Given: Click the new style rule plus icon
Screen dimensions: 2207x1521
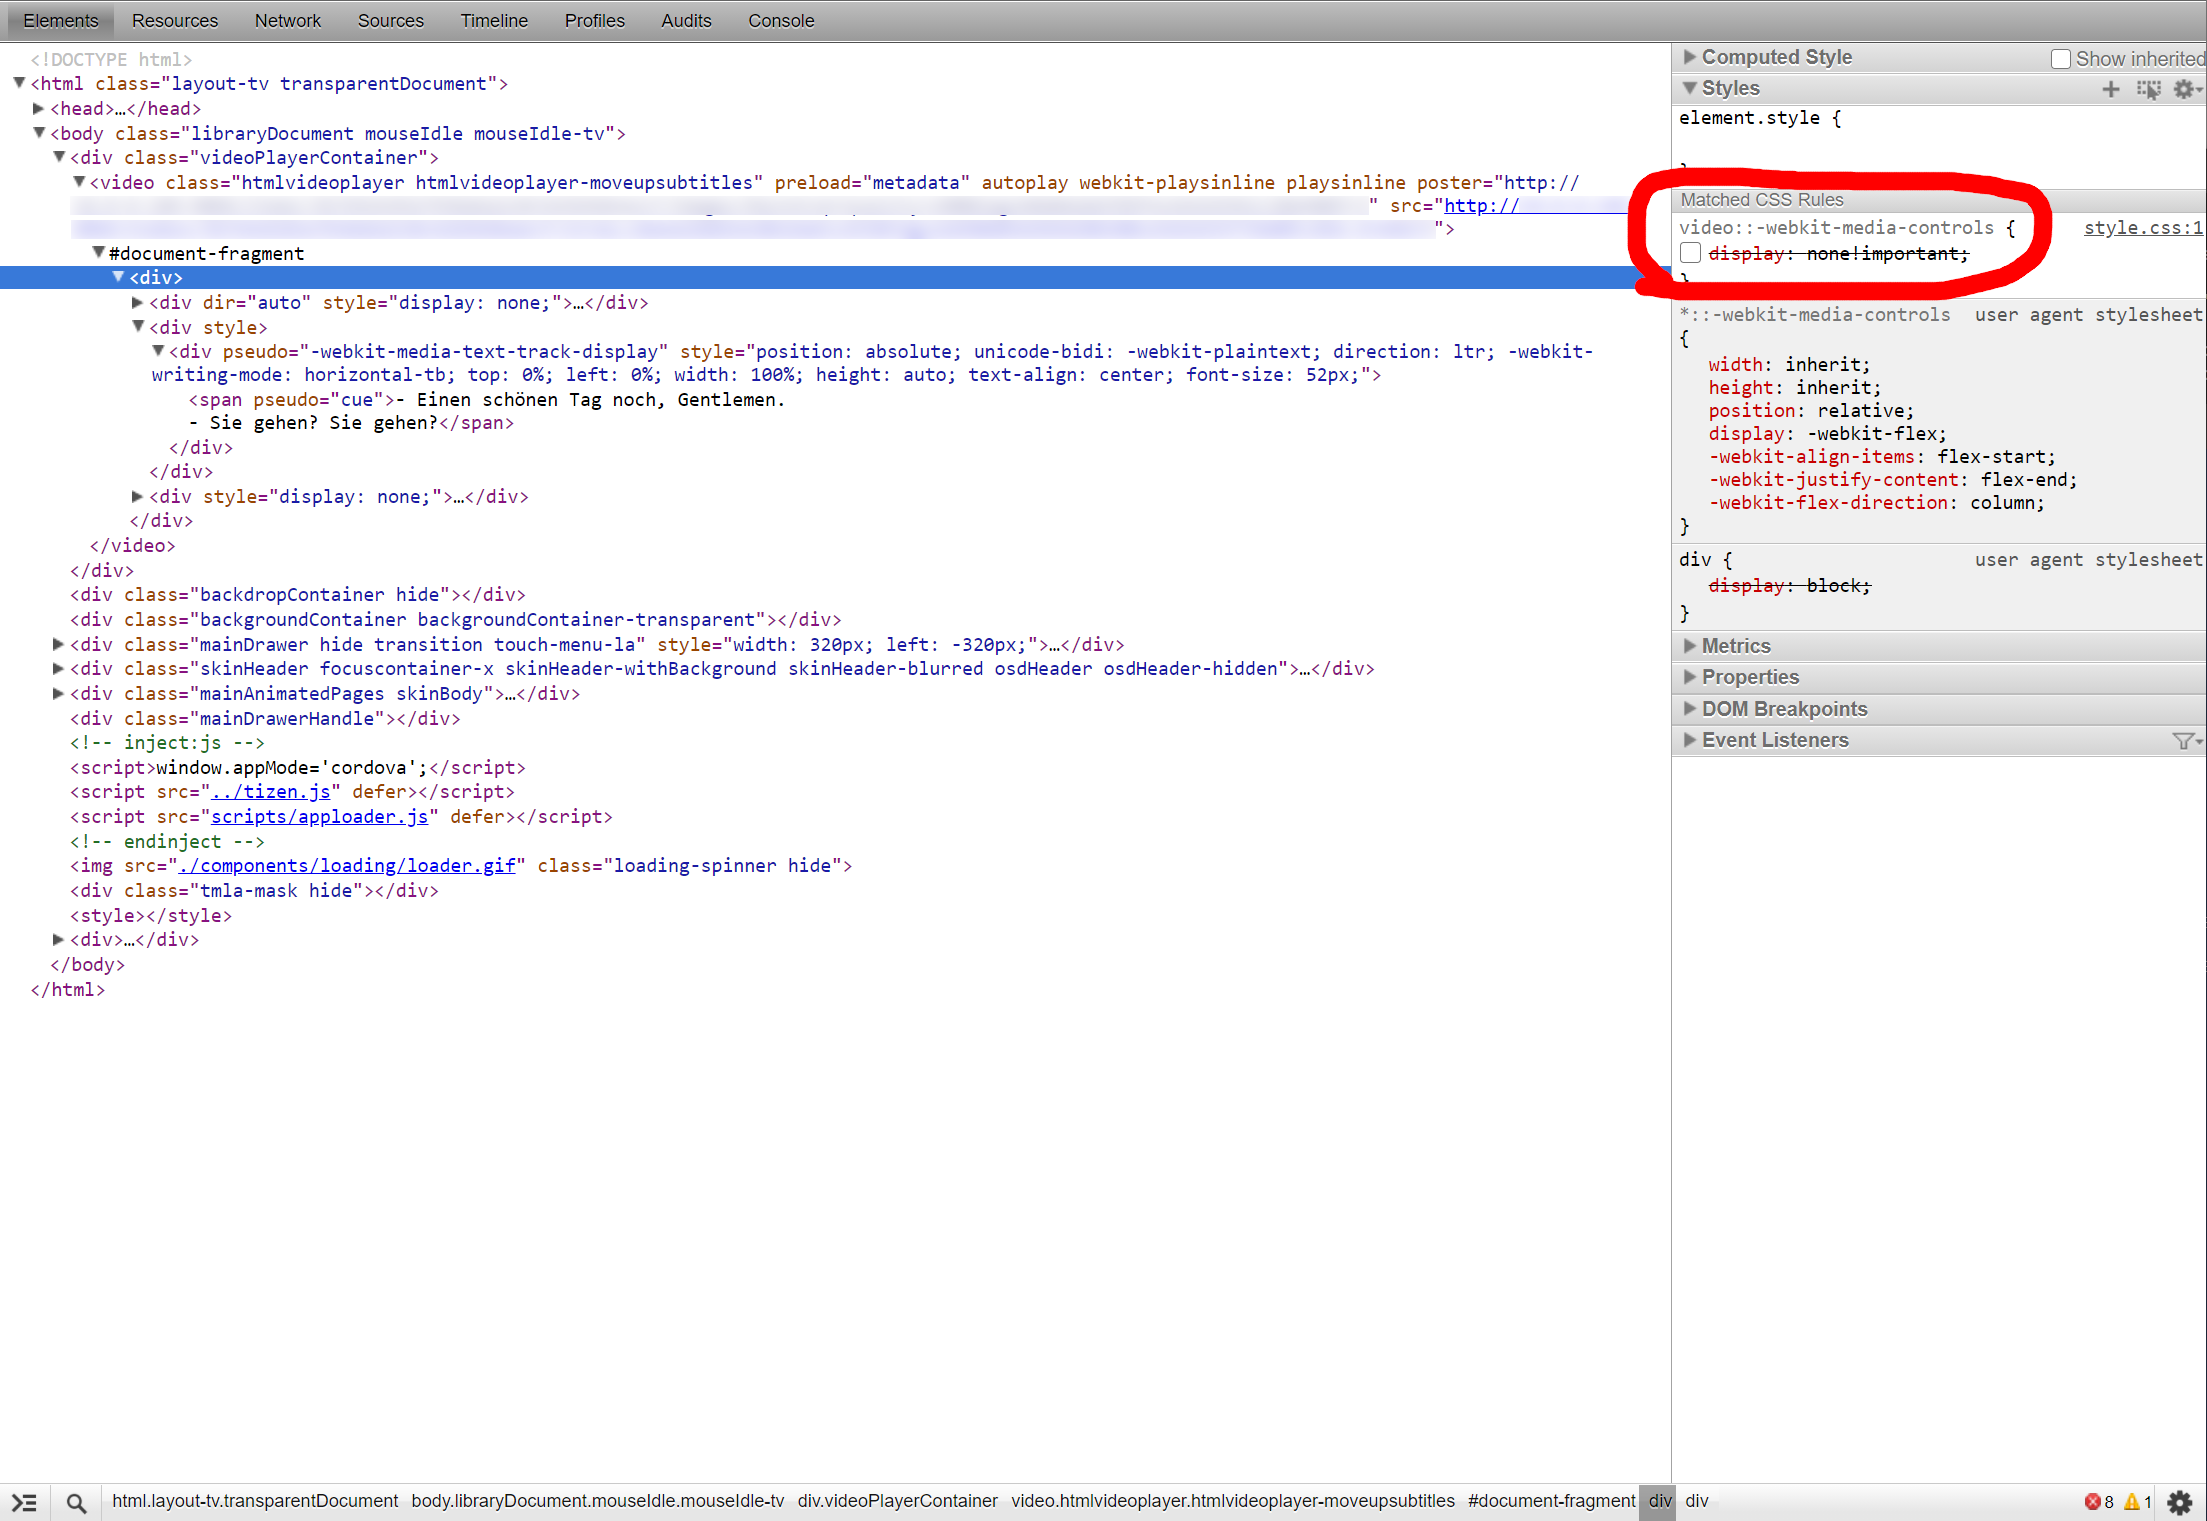Looking at the screenshot, I should pos(2110,89).
